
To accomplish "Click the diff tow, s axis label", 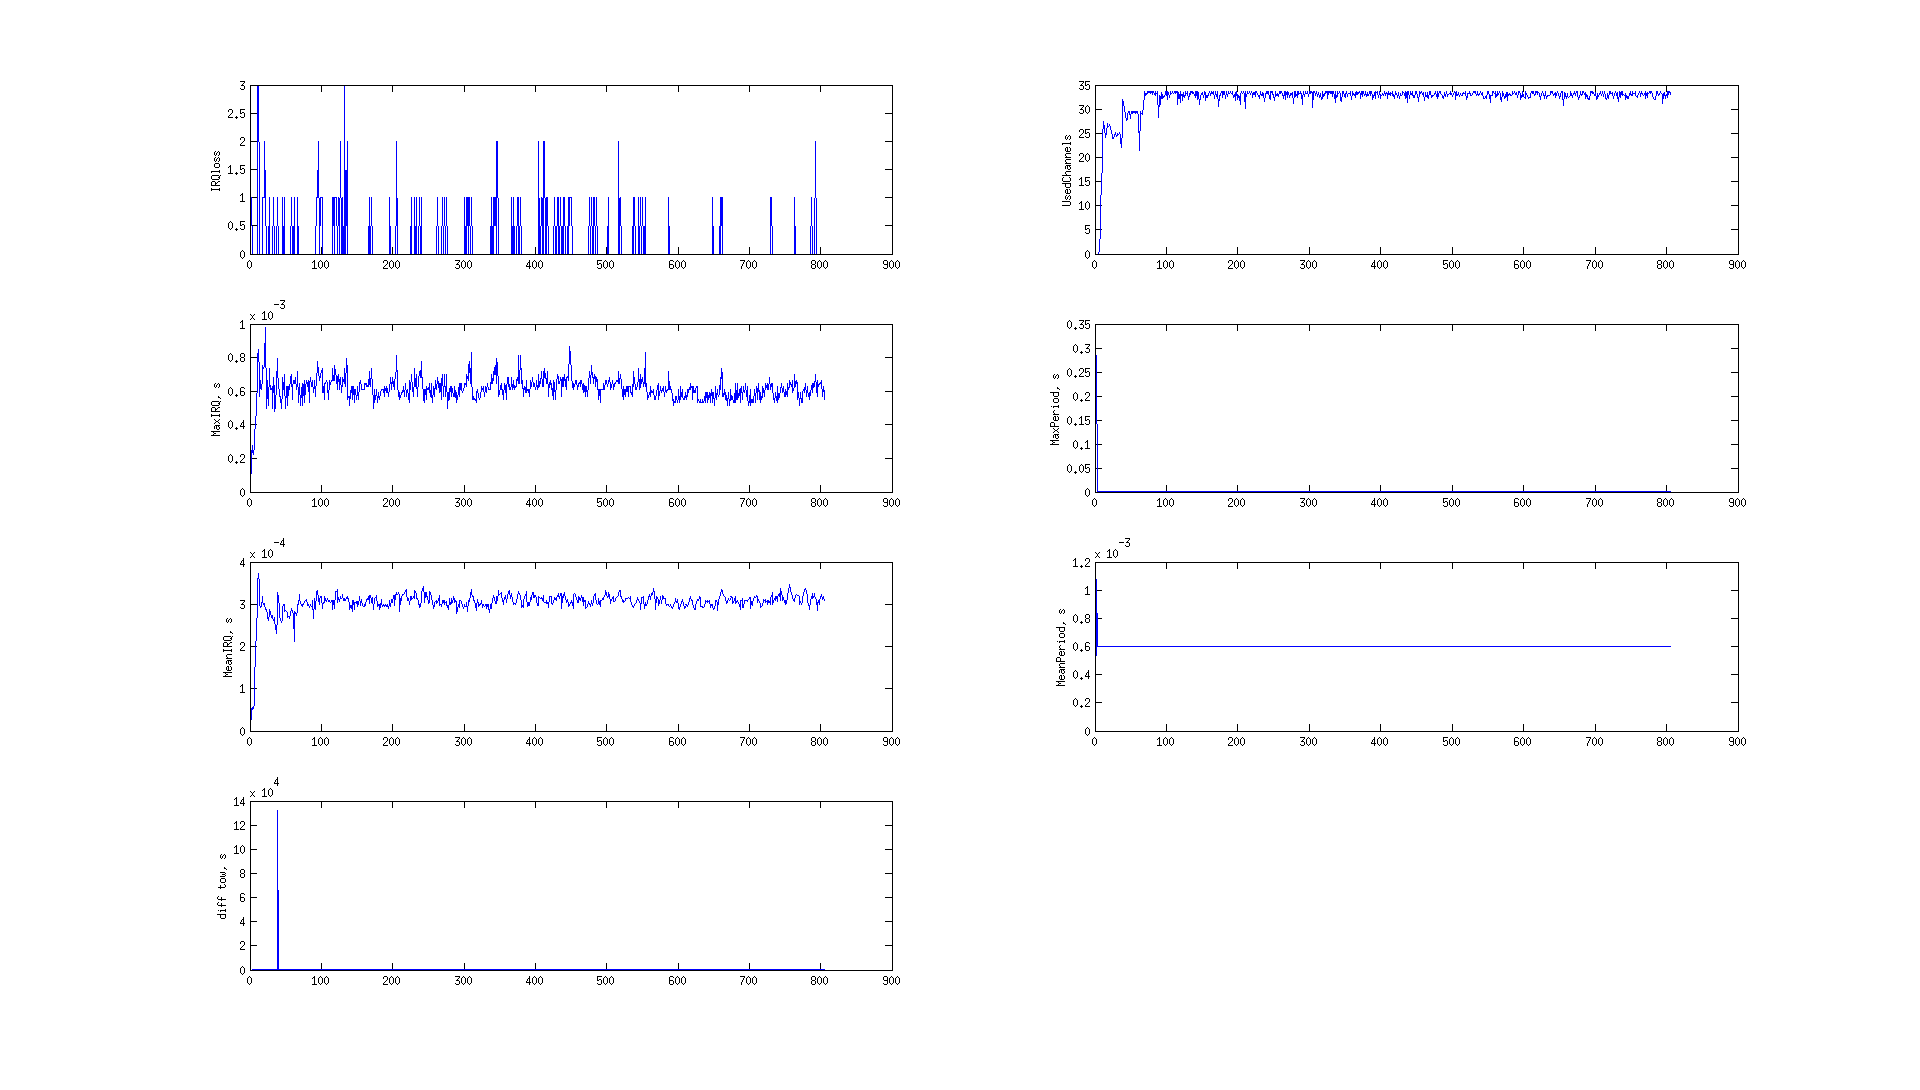I will pyautogui.click(x=222, y=886).
